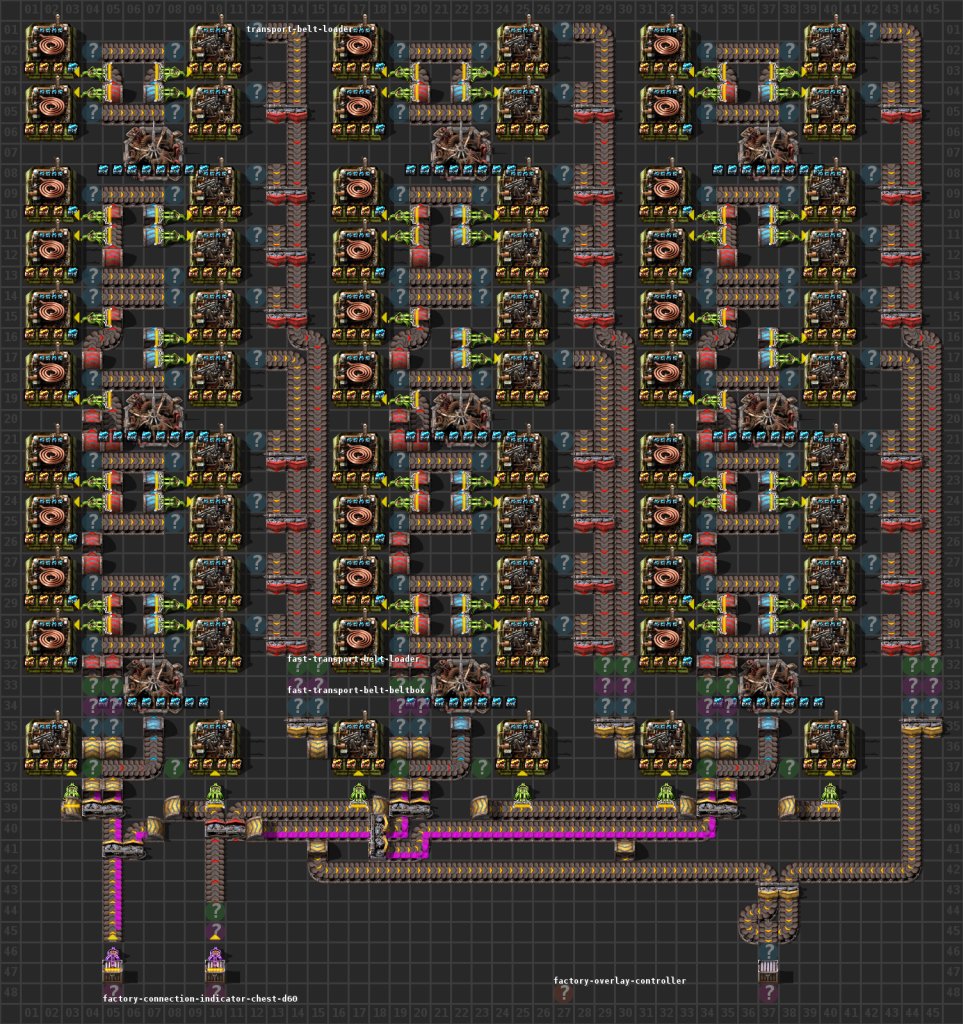Select the underground belt at row 39, column 08

pos(174,808)
